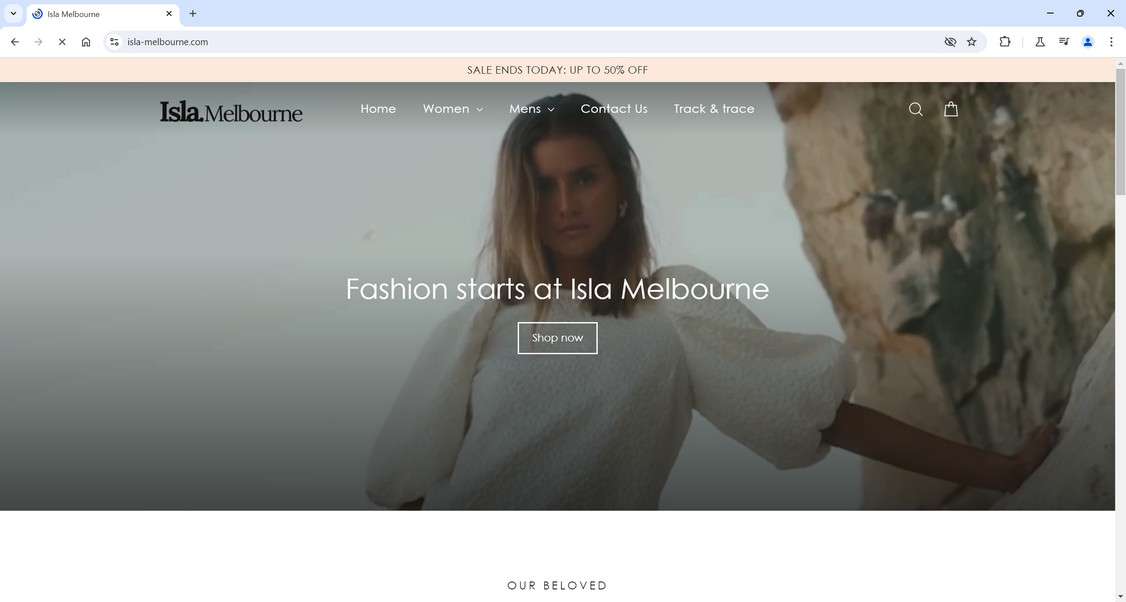The height and width of the screenshot is (602, 1126).
Task: Click the Shop now button
Action: pyautogui.click(x=557, y=338)
